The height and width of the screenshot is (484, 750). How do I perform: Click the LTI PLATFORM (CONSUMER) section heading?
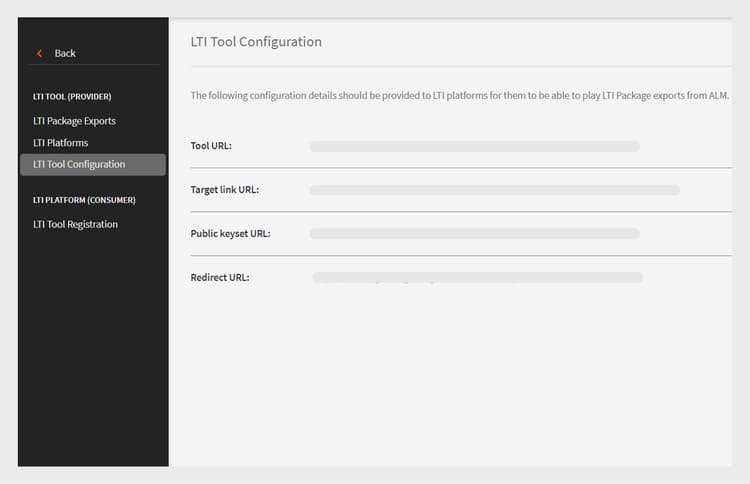pos(84,200)
